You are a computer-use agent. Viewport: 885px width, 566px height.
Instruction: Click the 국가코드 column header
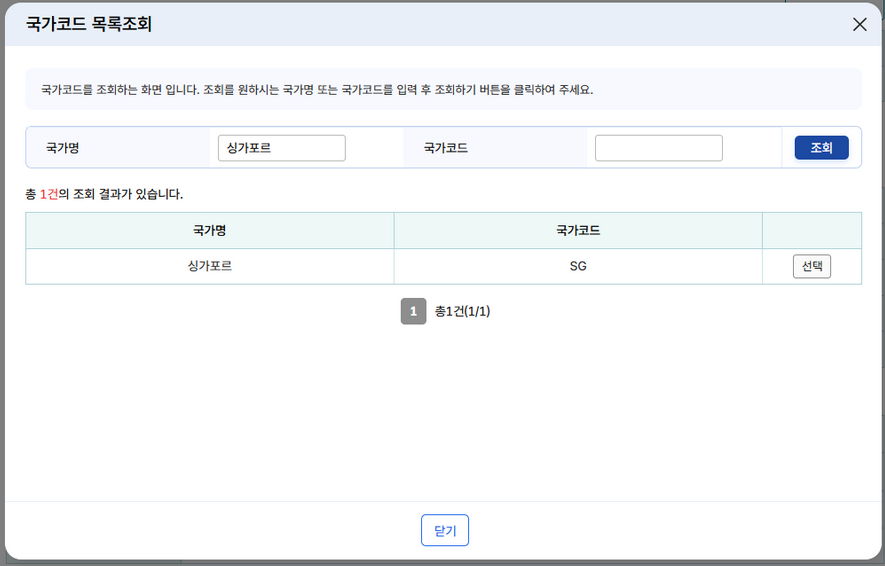(x=578, y=230)
